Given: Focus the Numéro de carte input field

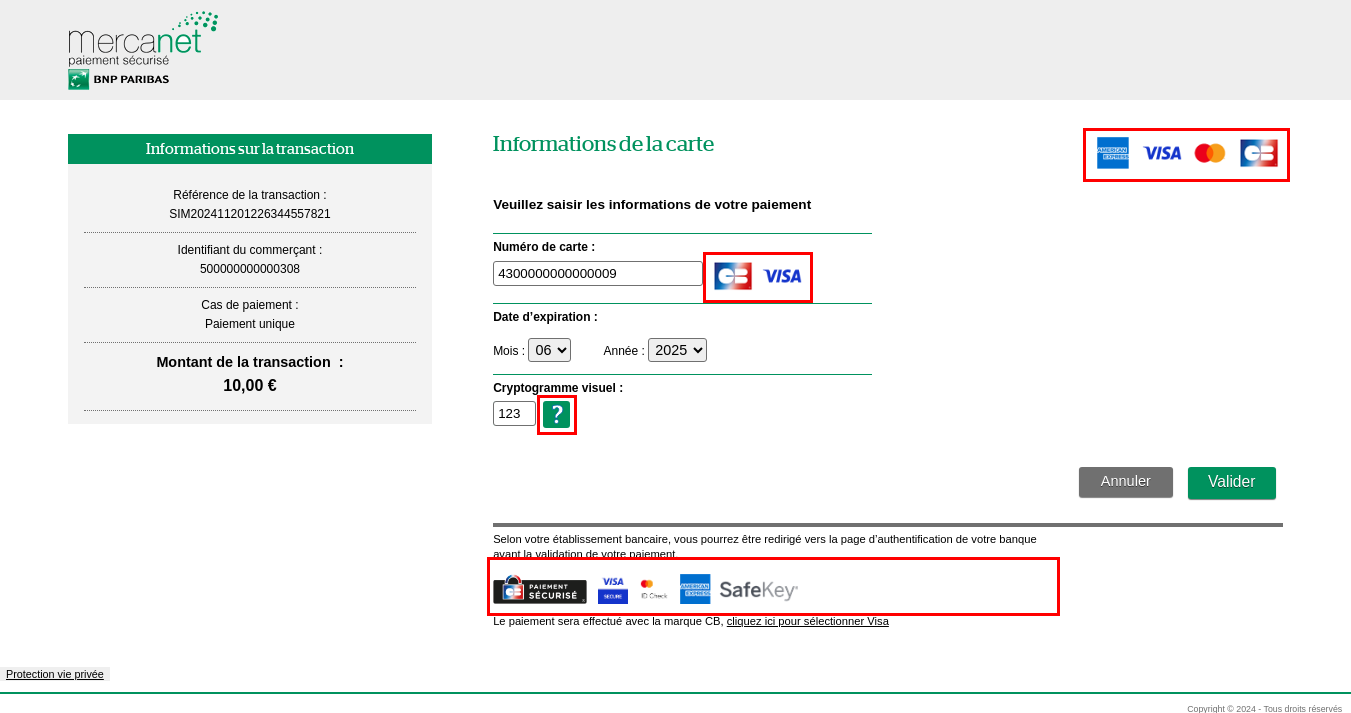Looking at the screenshot, I should 597,274.
